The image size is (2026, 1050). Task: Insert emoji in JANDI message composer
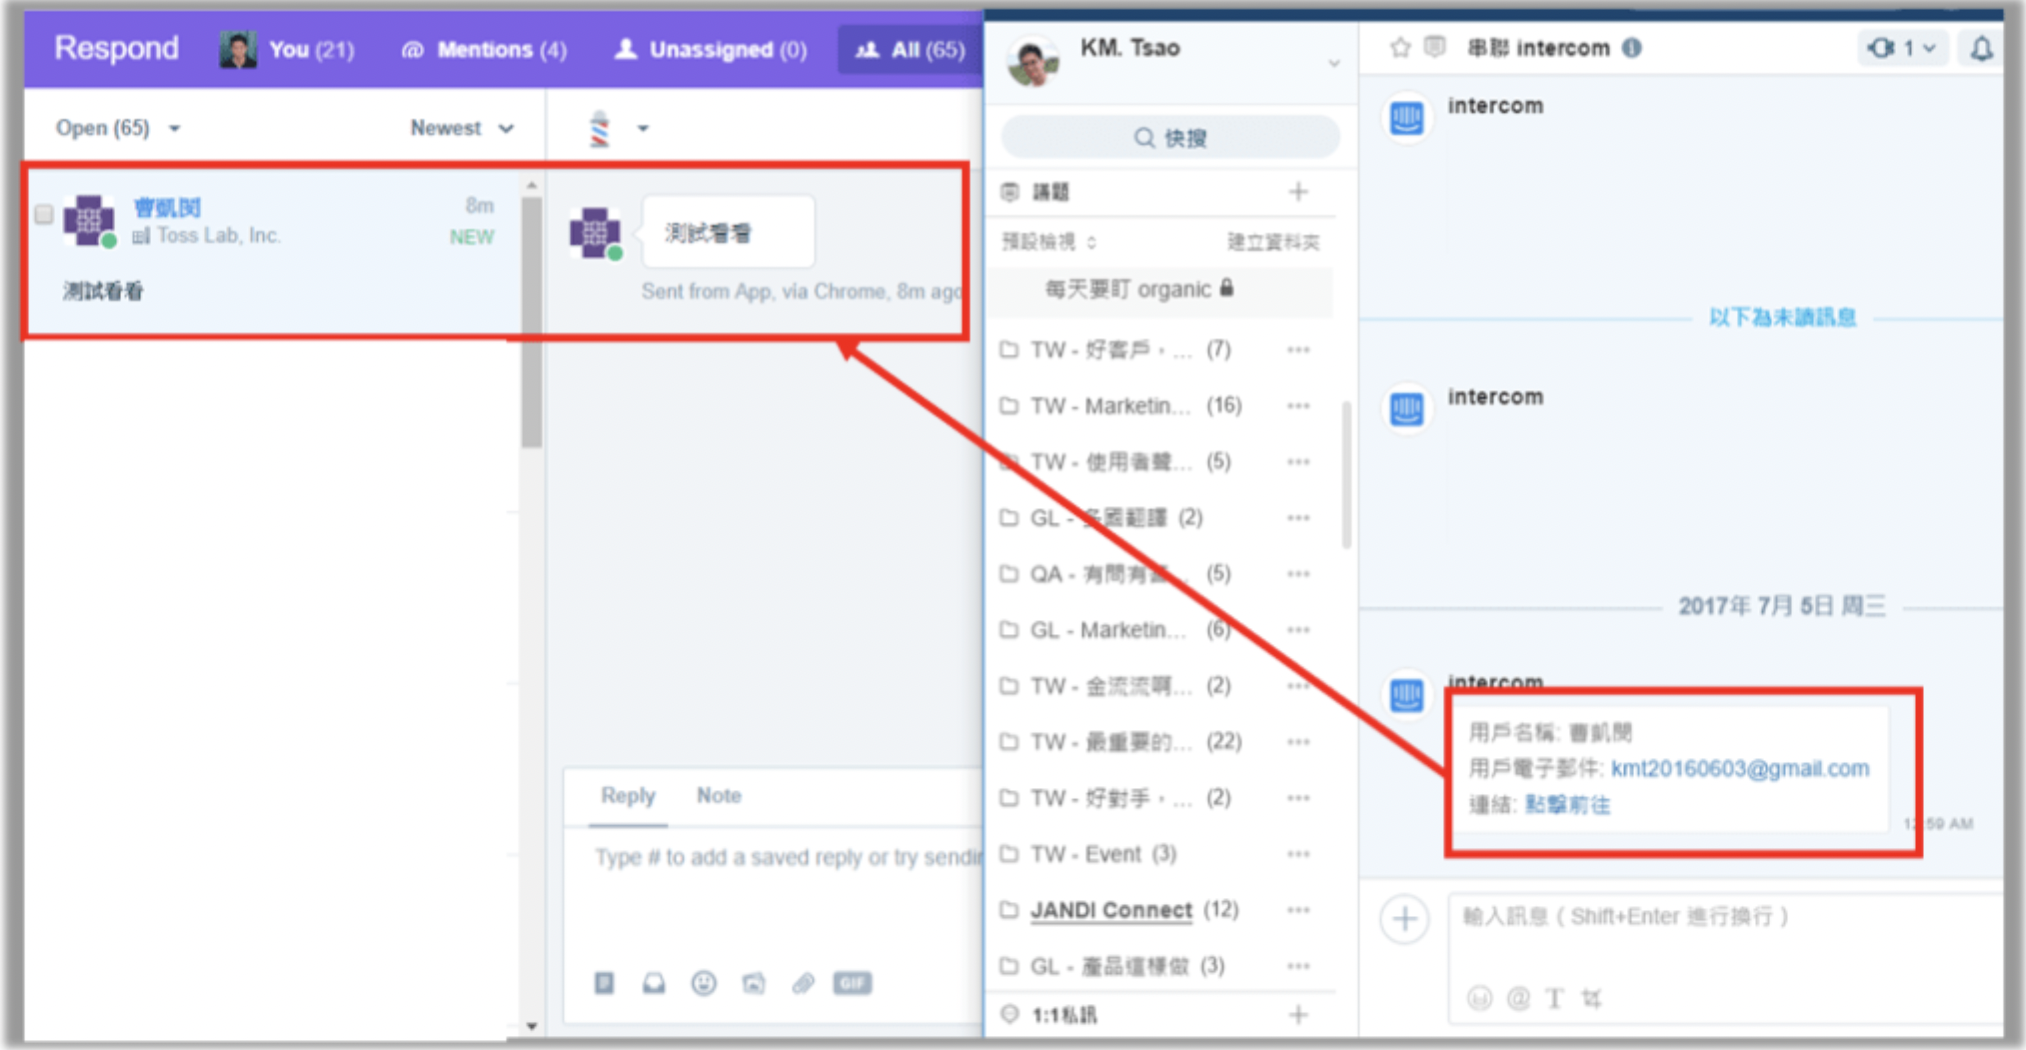tap(1479, 997)
